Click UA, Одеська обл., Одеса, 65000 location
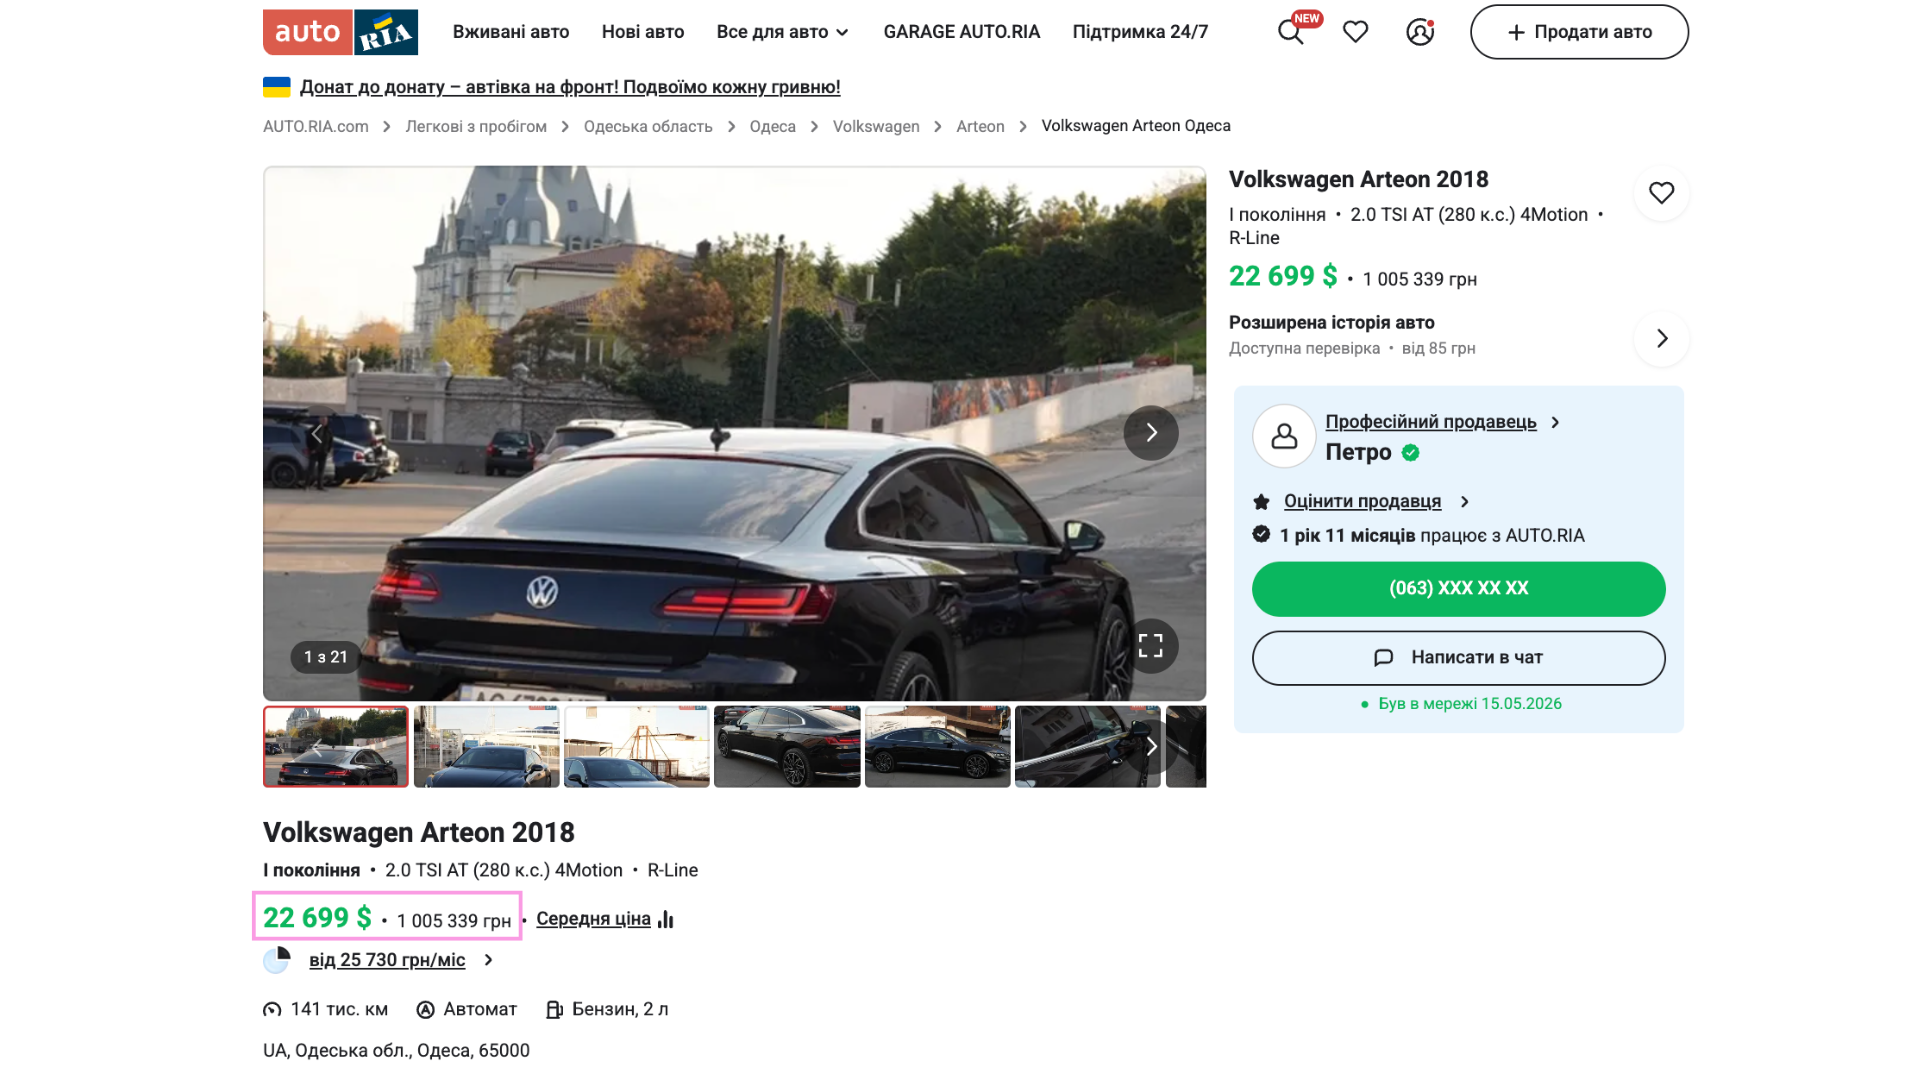1920x1080 pixels. (x=396, y=1051)
